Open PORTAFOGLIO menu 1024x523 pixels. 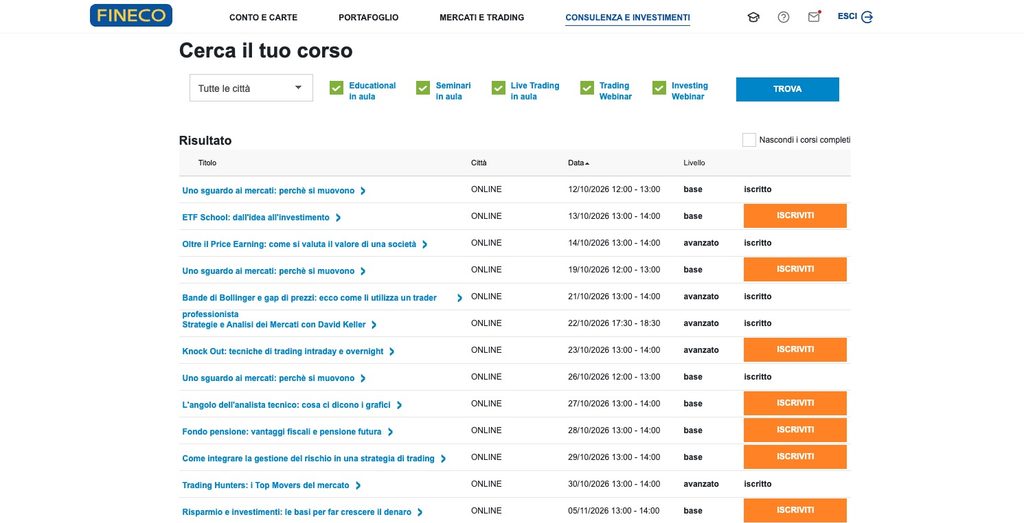[368, 18]
